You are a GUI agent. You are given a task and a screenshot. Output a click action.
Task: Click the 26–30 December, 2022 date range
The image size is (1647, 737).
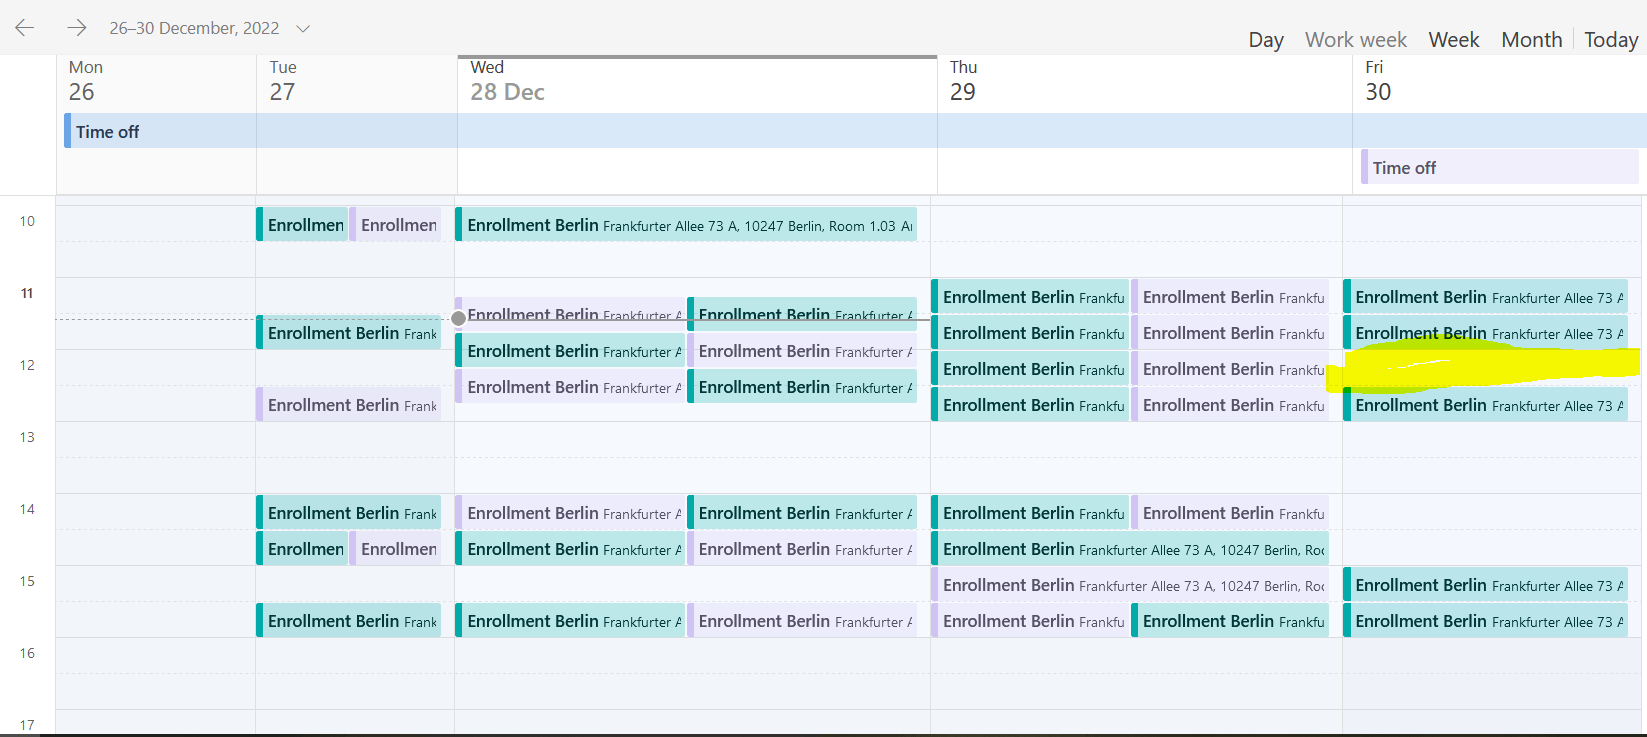(194, 28)
